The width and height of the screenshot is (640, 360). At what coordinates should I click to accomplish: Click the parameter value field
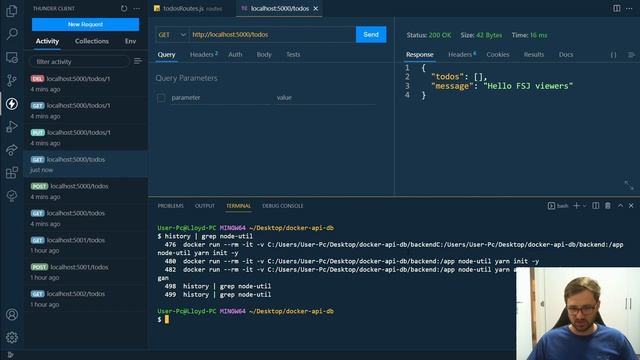coord(325,98)
